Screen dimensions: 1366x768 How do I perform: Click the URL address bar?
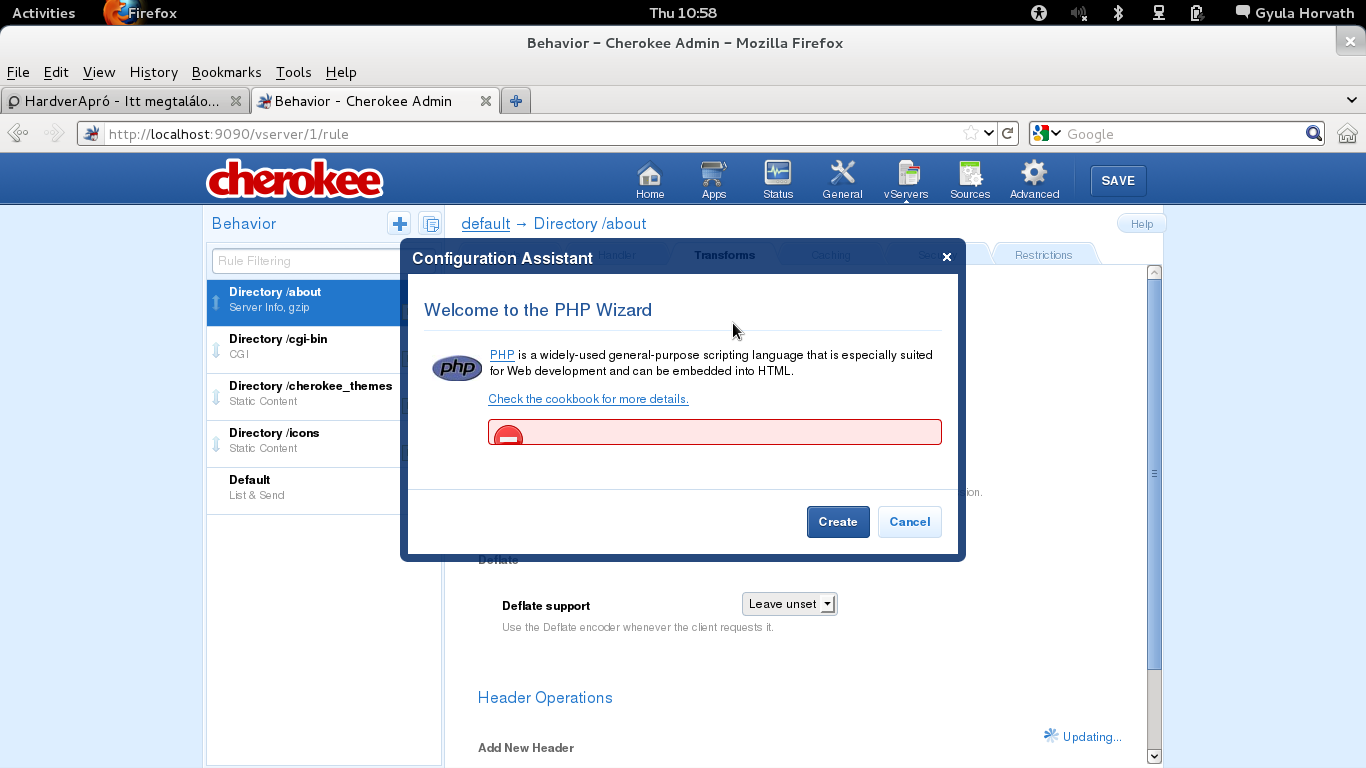530,134
